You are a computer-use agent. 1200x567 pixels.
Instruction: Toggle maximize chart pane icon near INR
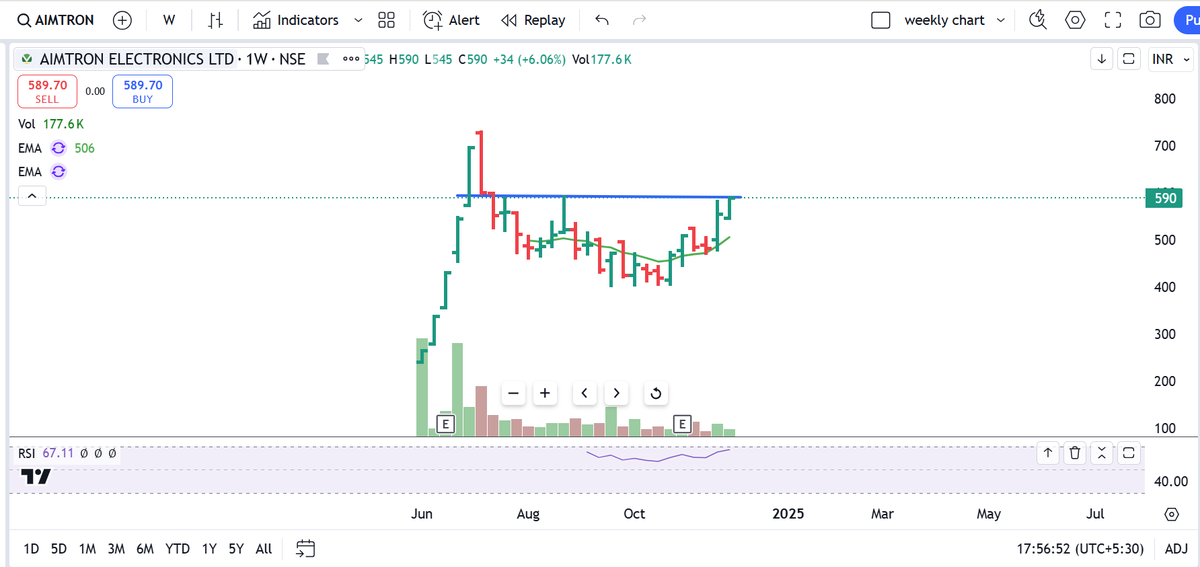(x=1129, y=59)
